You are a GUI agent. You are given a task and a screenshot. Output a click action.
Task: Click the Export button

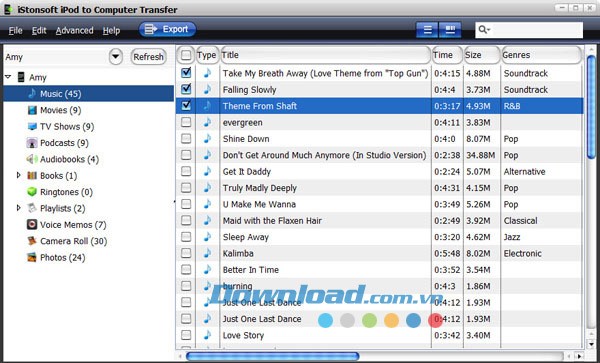point(168,29)
